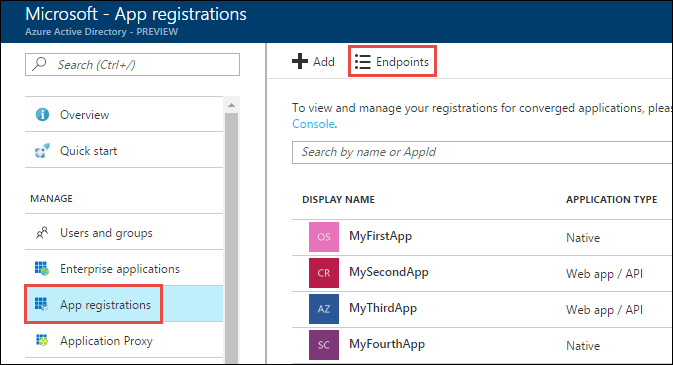Click the plus icon beside Add
The height and width of the screenshot is (365, 673).
tap(300, 61)
